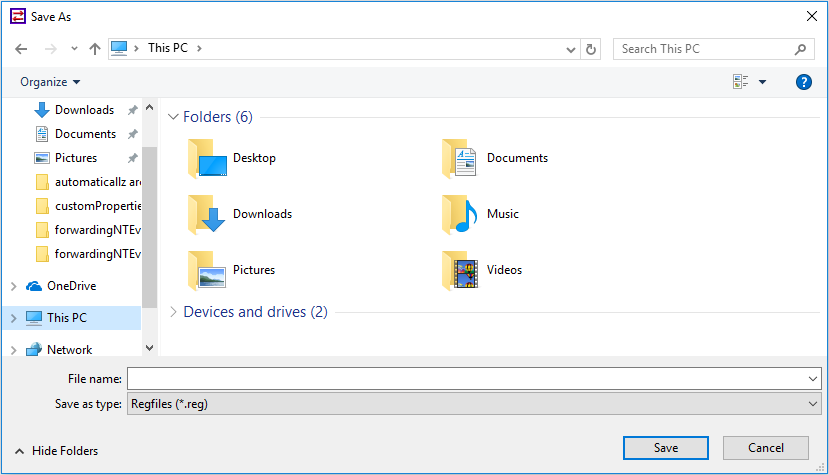
Task: Open the Videos folder icon
Action: coord(461,270)
